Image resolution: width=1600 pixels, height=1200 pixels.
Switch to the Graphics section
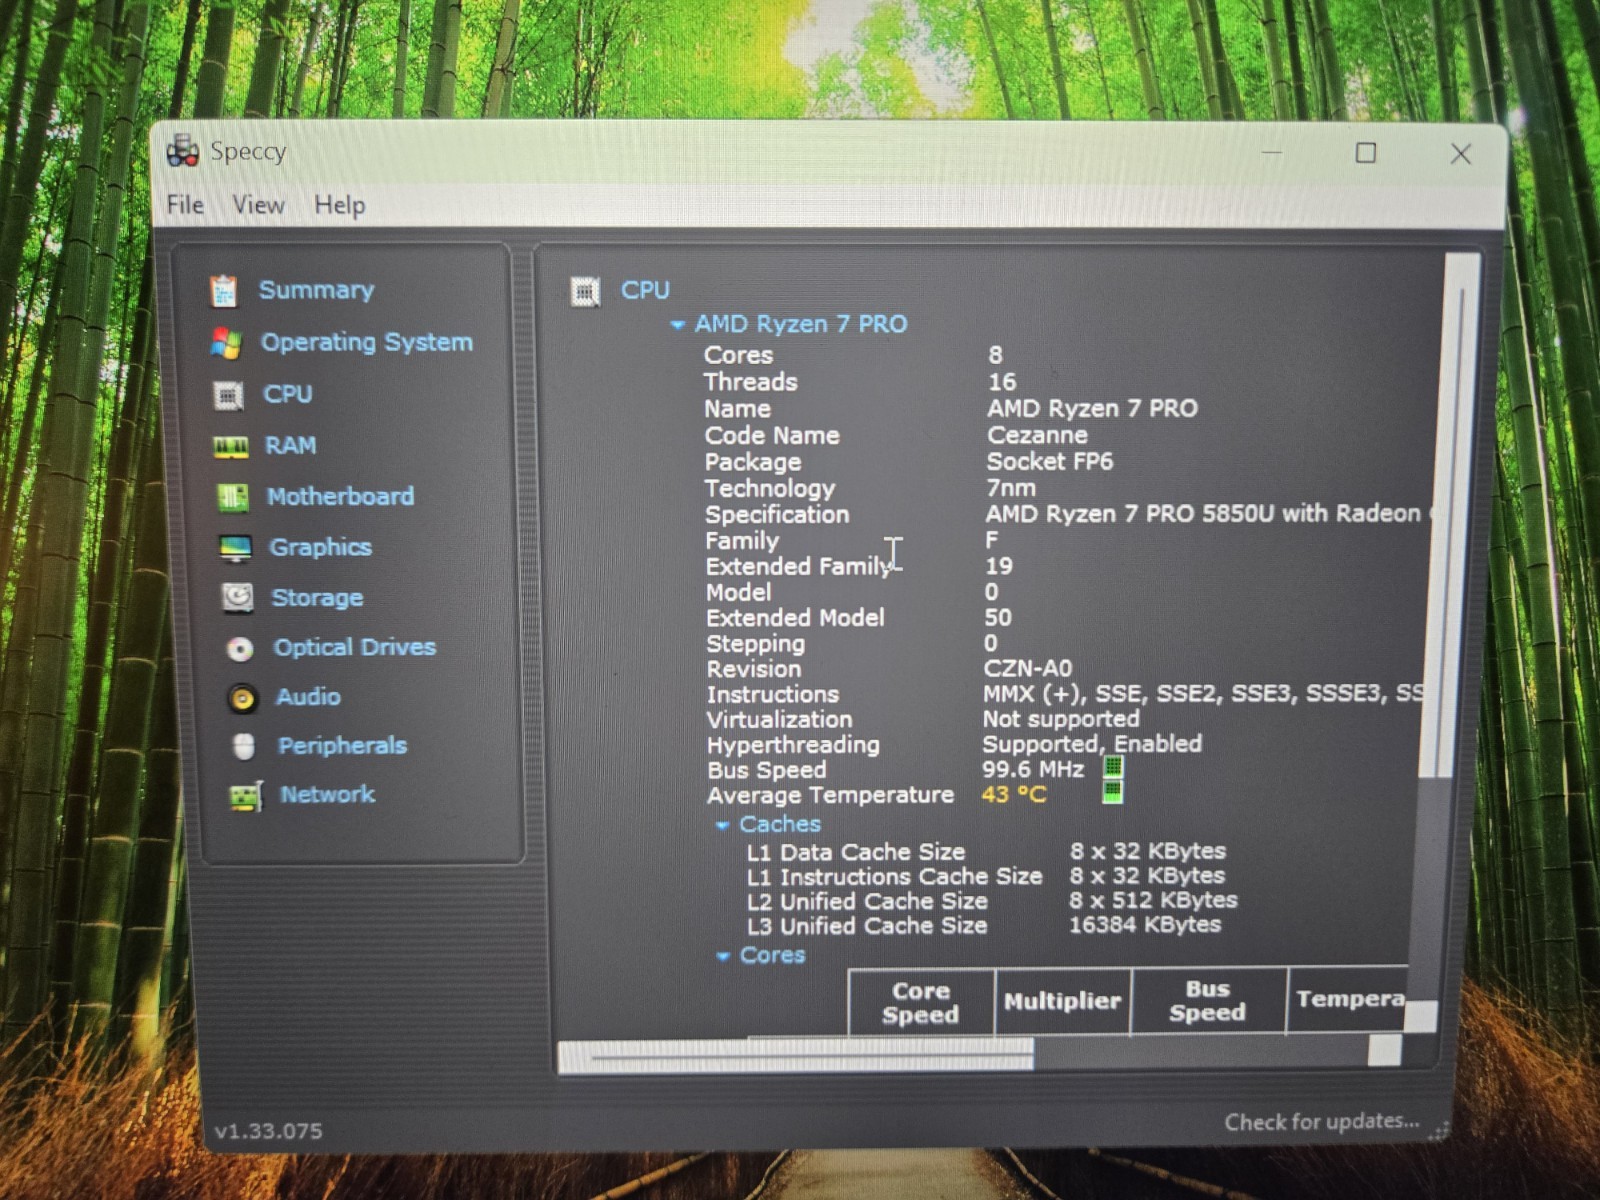tap(320, 547)
